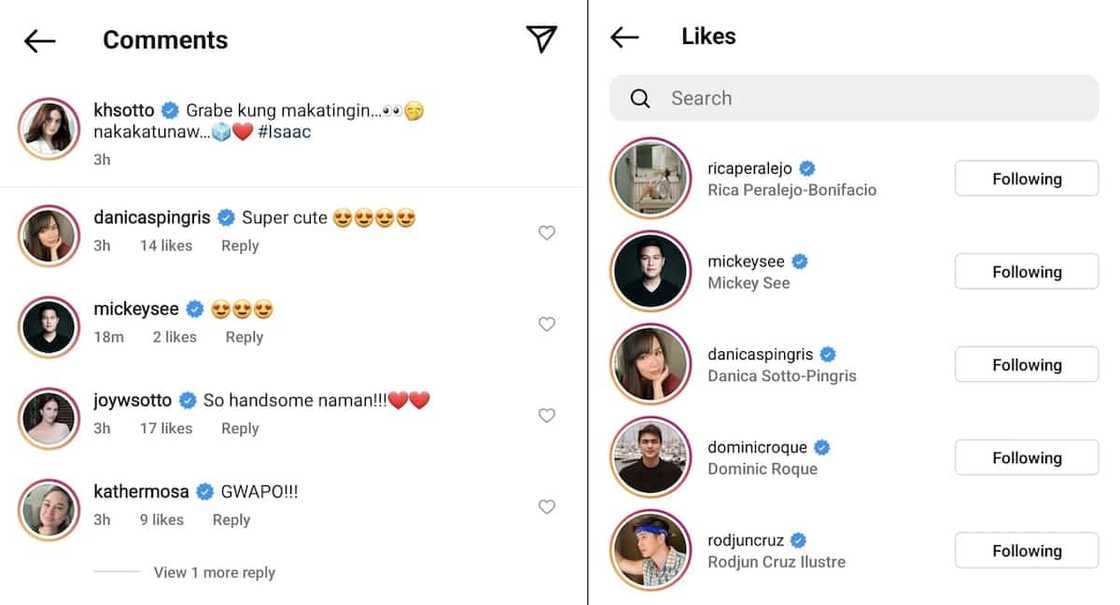Toggle Following for dominicroque
The image size is (1120, 605).
coord(1026,458)
